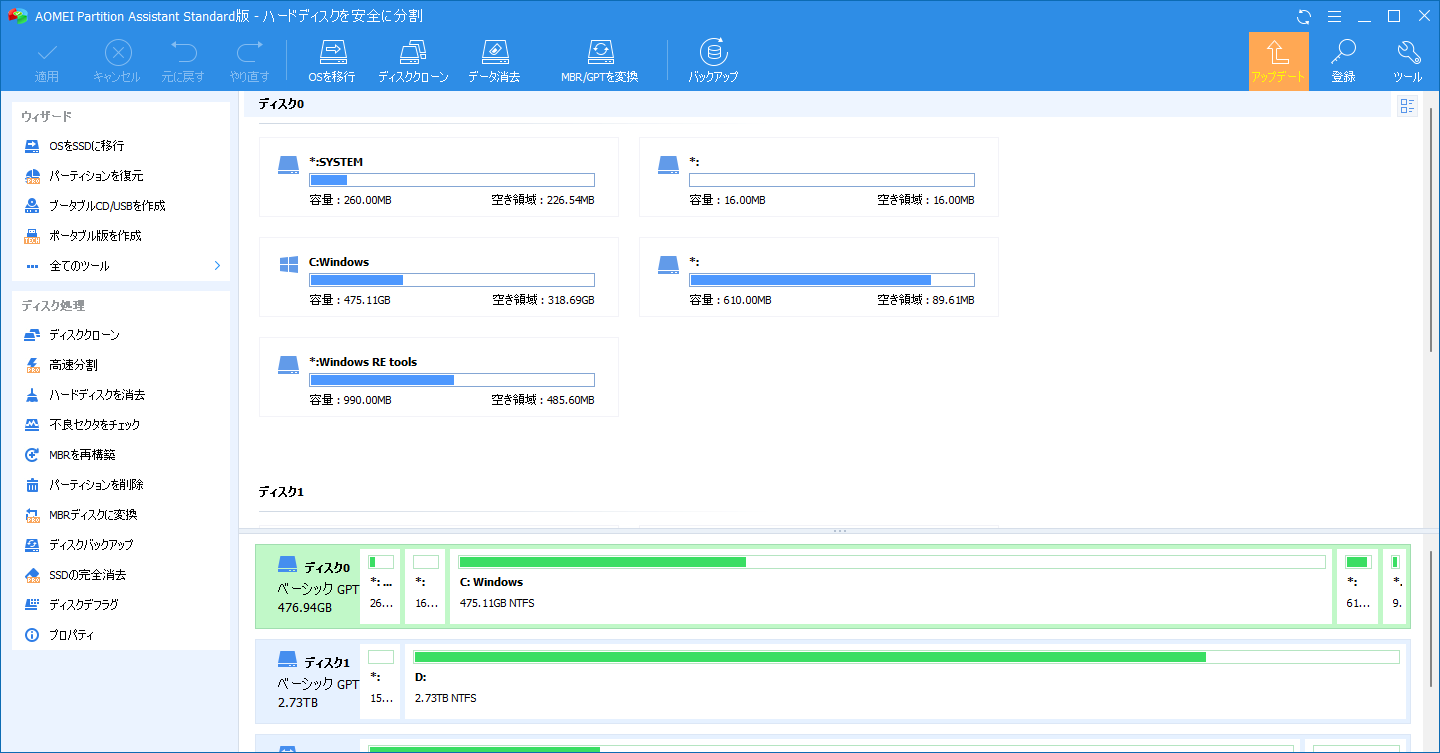Select the *:Windows RE tools card
The image size is (1440, 753).
pos(438,377)
